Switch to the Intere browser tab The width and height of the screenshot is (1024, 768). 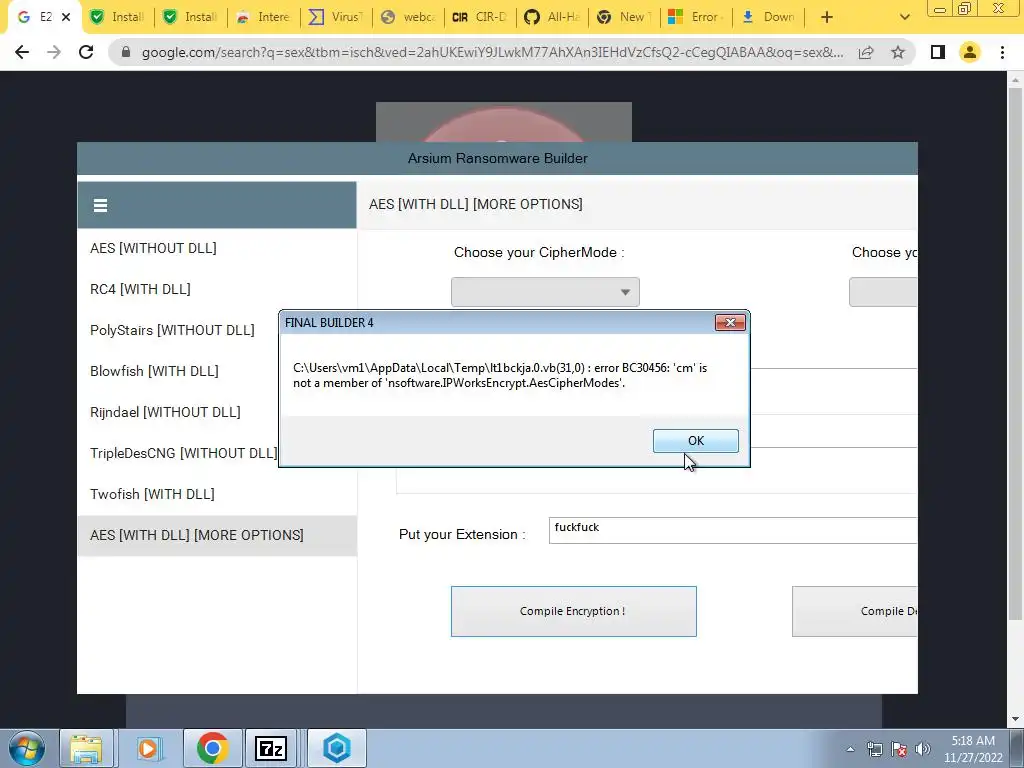(x=263, y=17)
